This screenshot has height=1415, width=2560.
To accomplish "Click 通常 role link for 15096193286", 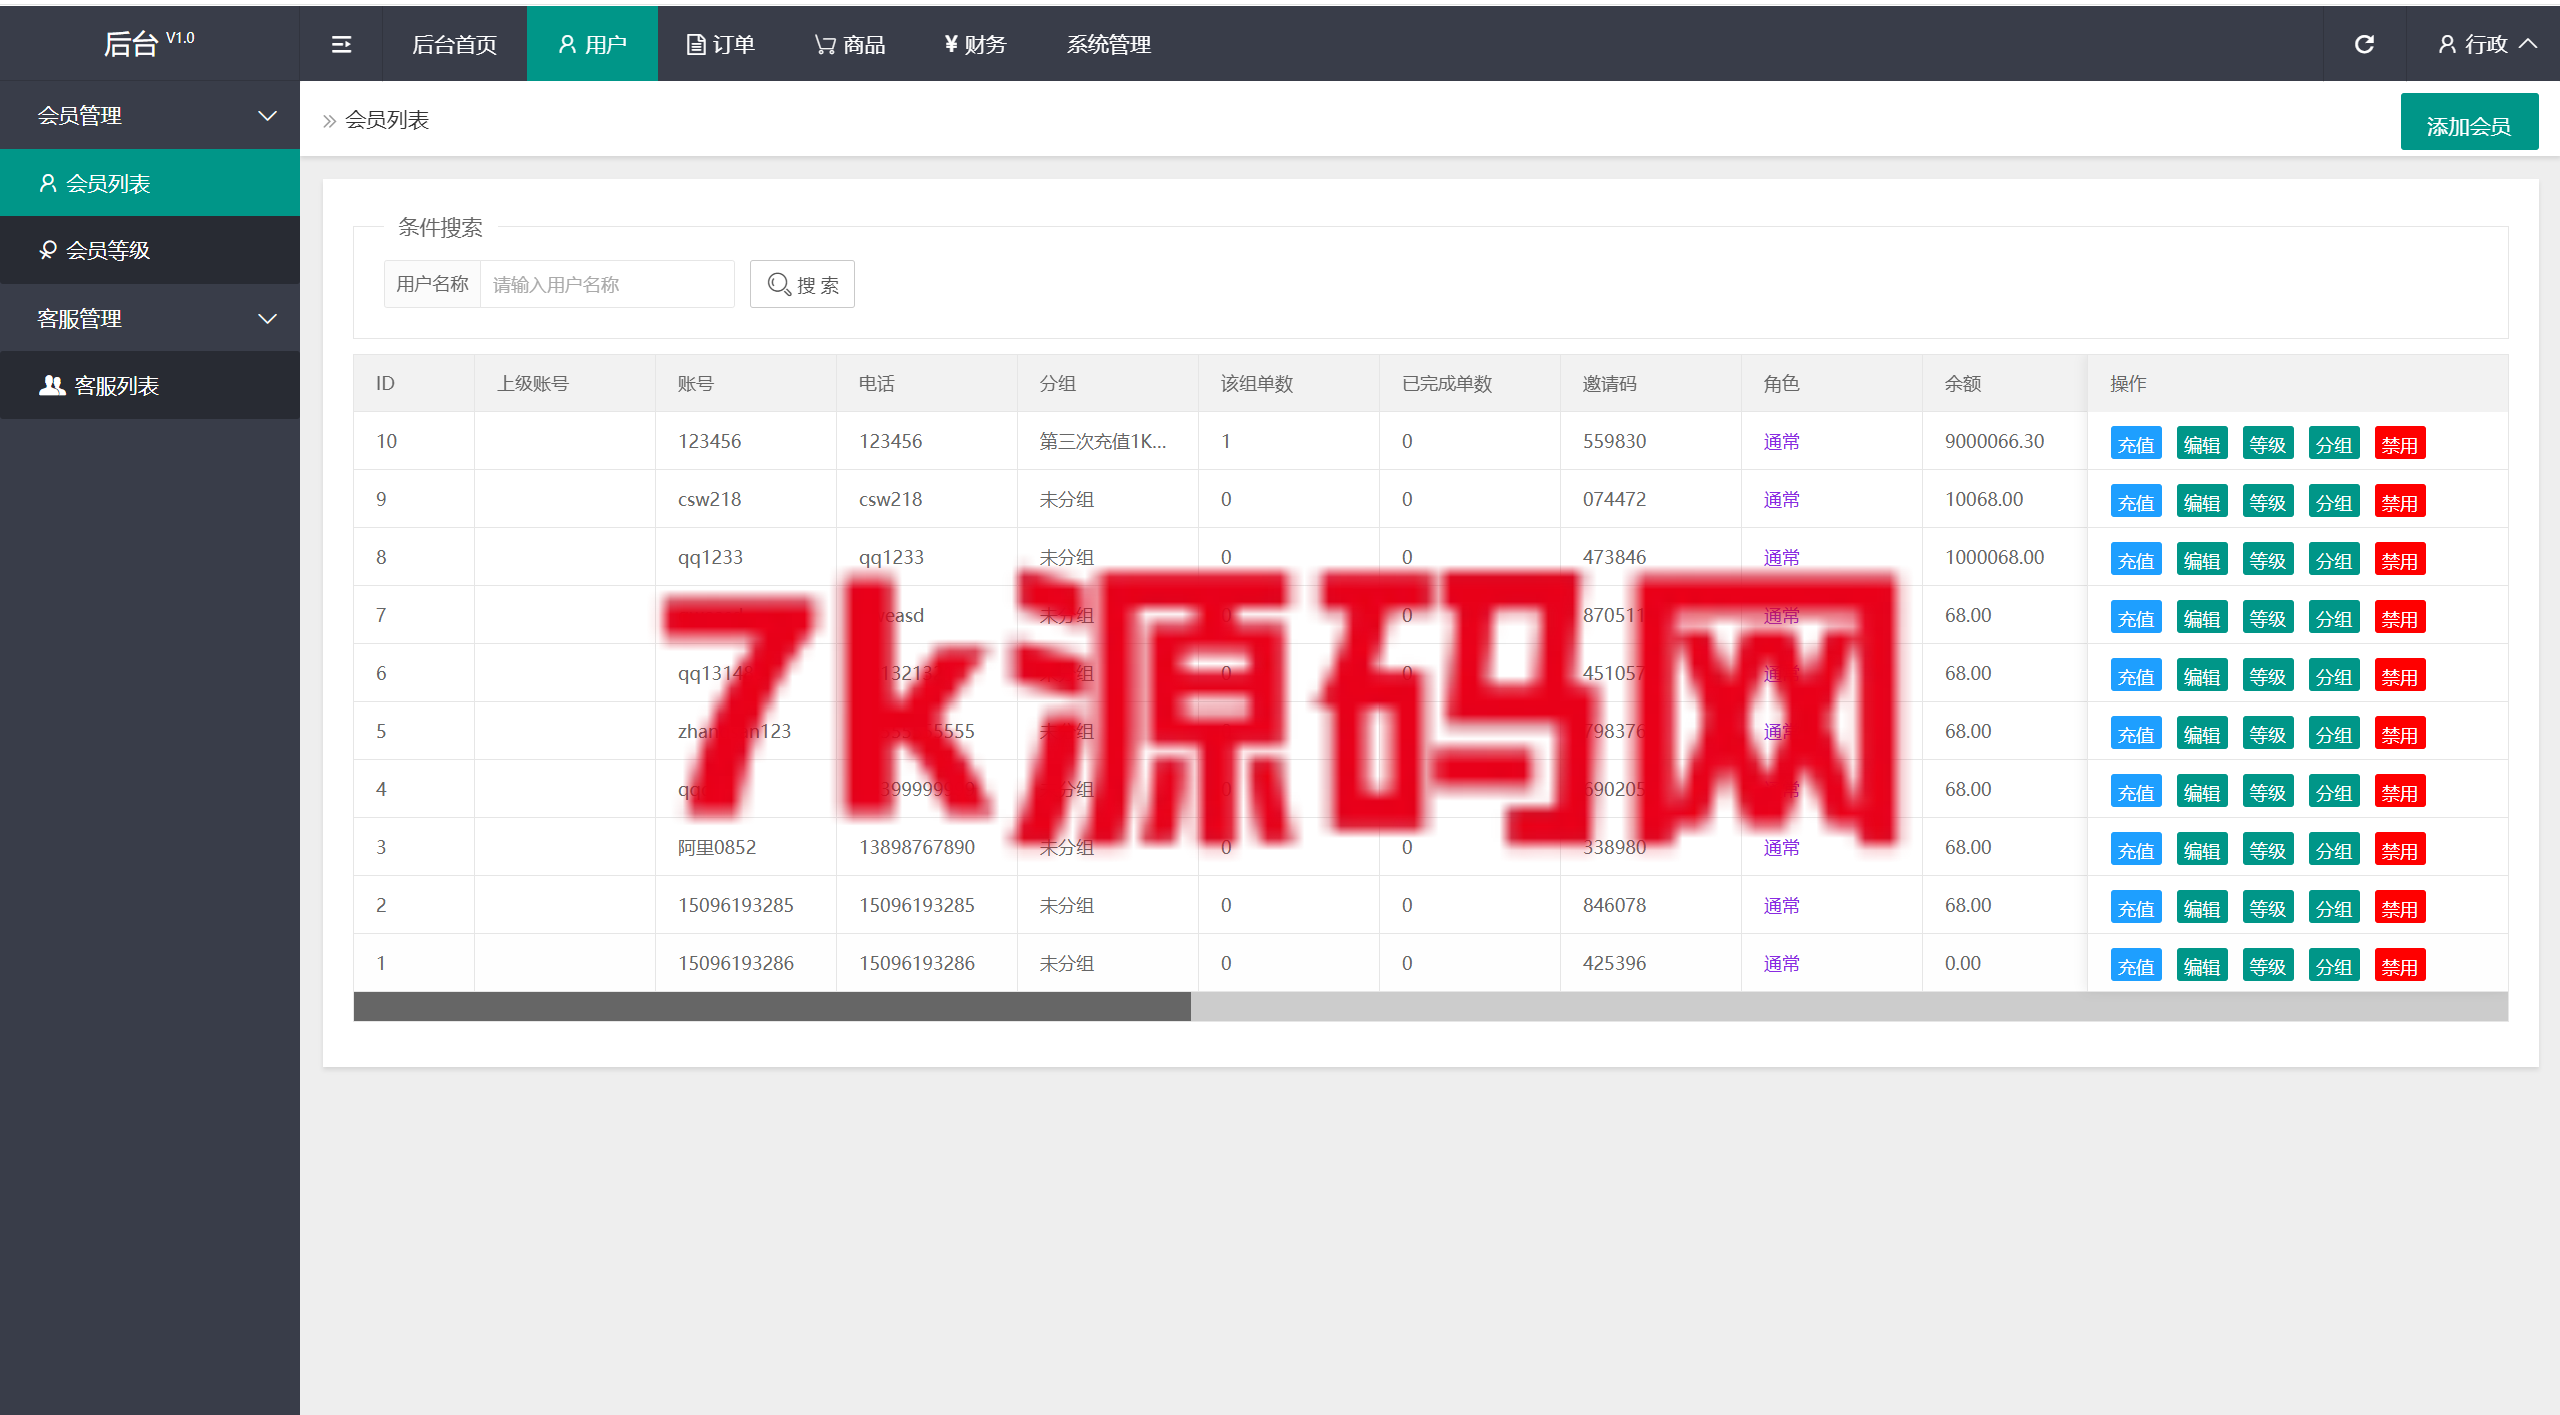I will 1781,963.
